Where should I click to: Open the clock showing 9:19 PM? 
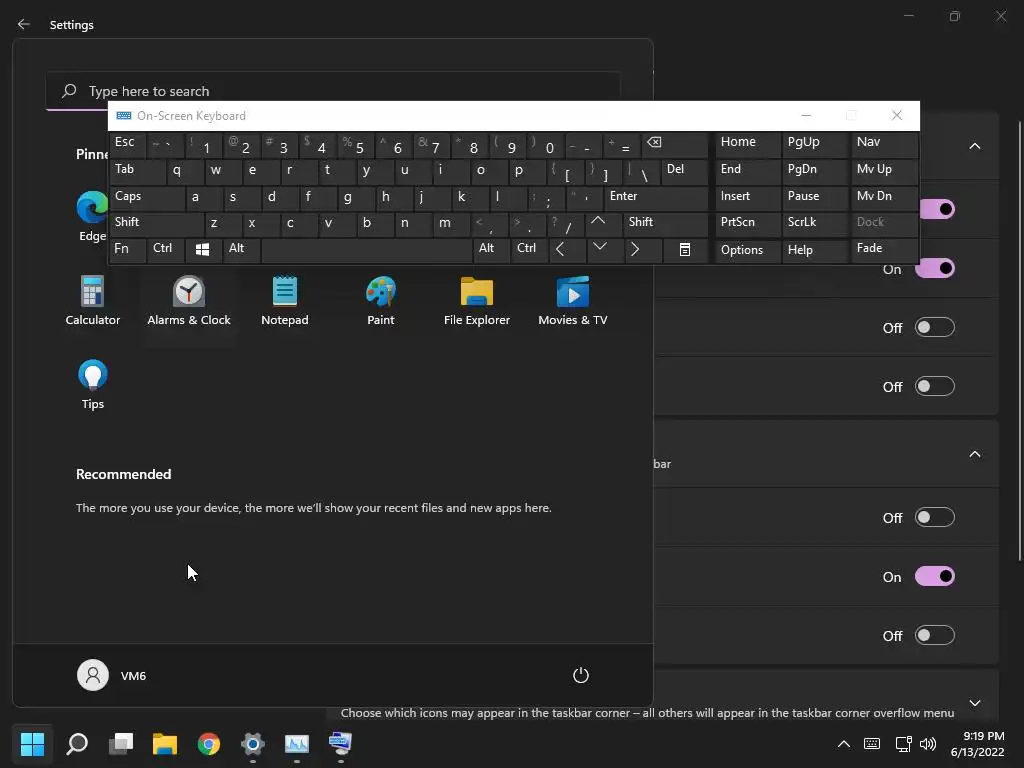click(x=978, y=744)
